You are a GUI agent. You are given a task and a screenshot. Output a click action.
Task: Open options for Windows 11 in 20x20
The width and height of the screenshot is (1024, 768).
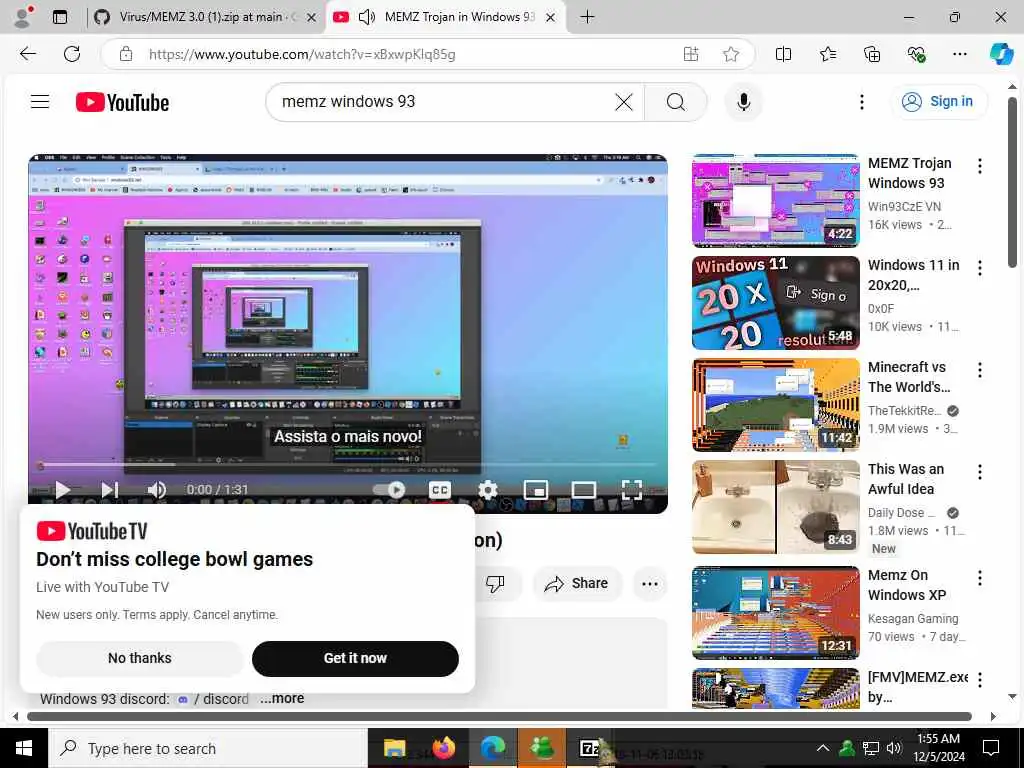(980, 268)
